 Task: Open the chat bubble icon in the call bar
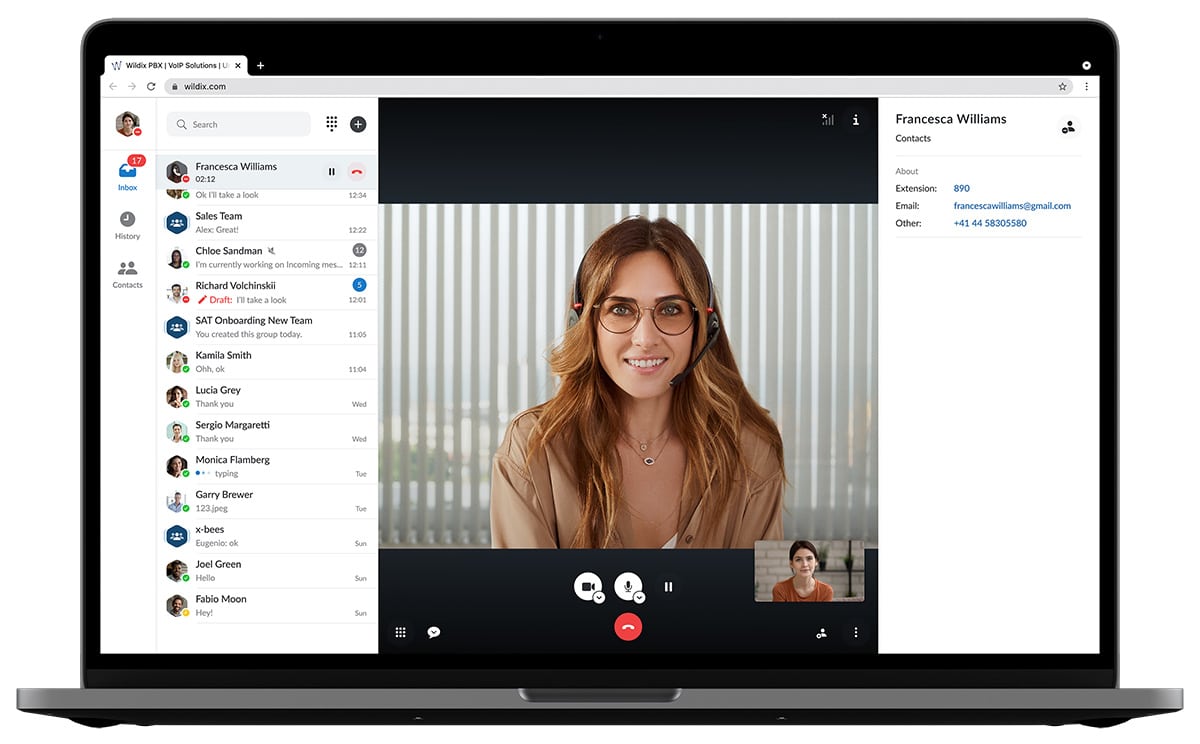tap(434, 632)
